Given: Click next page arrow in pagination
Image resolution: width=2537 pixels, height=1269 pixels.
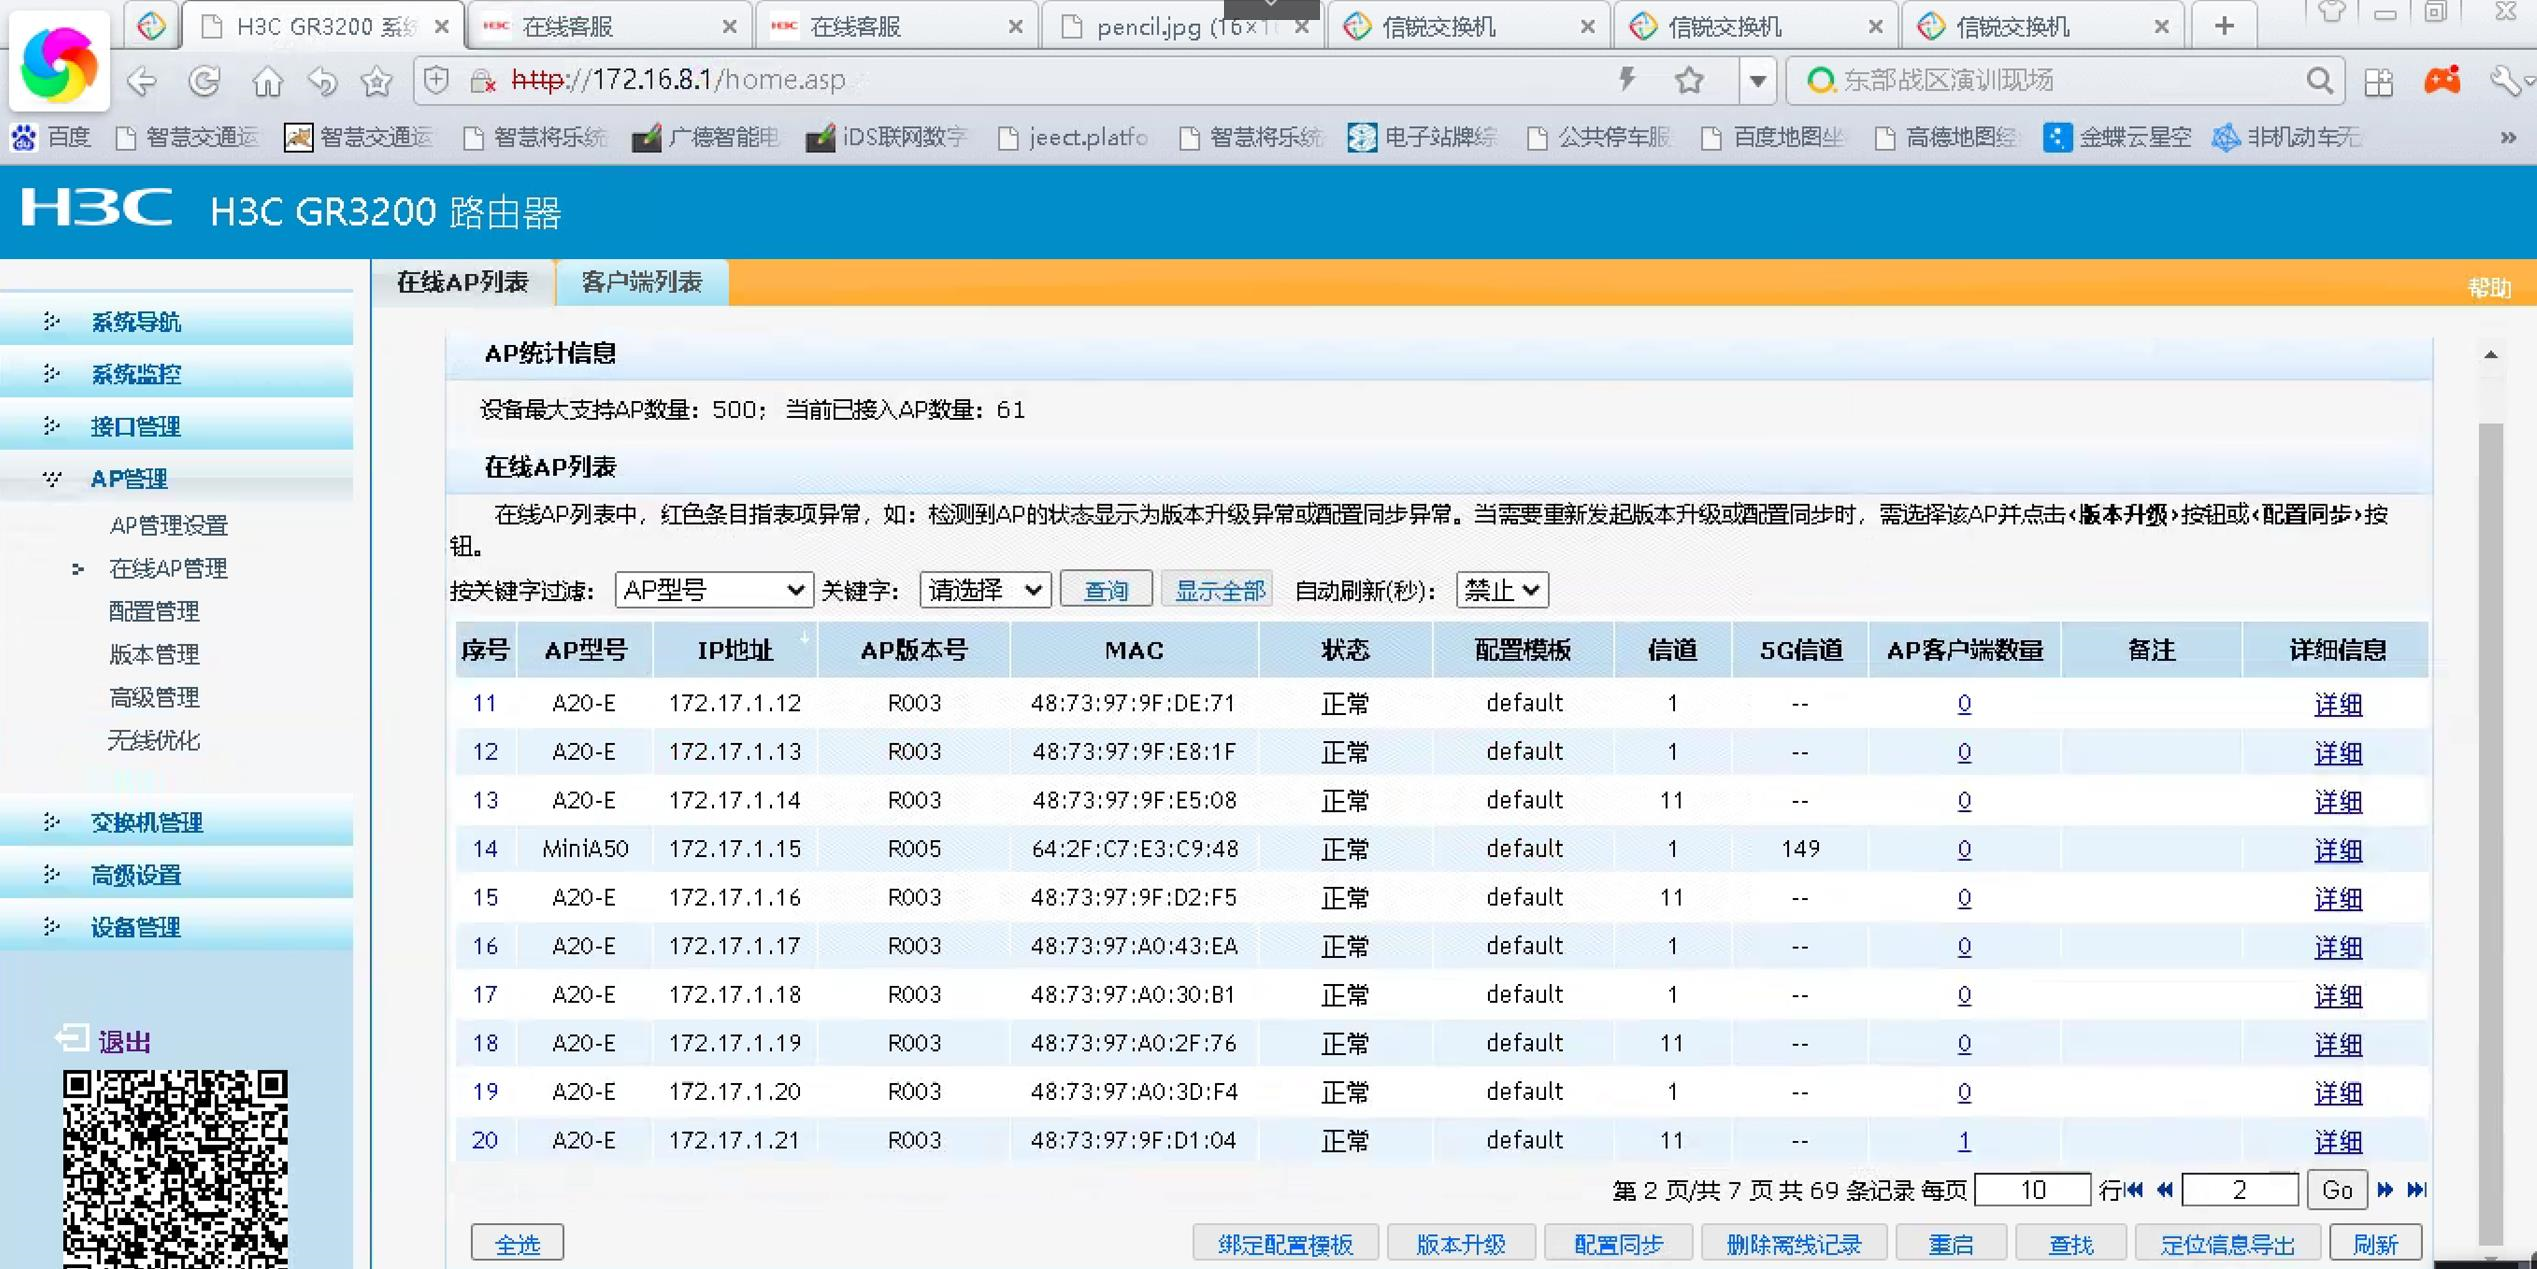Looking at the screenshot, I should coord(2386,1190).
